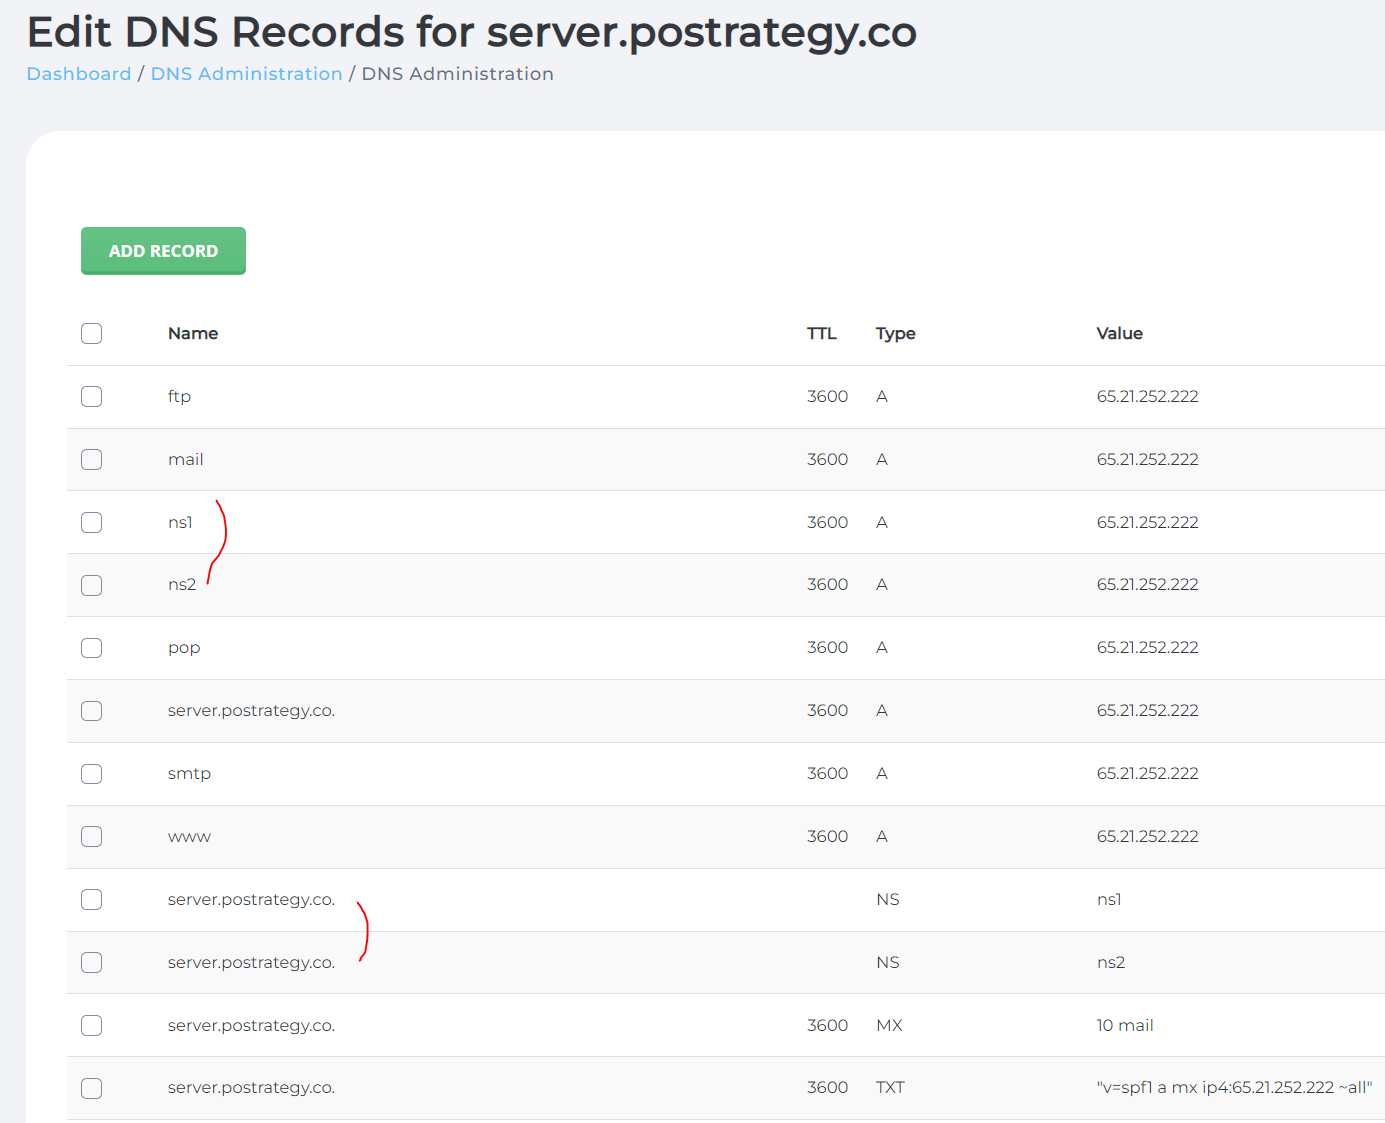The height and width of the screenshot is (1123, 1385).
Task: Check the MX record checkbox
Action: 92,1025
